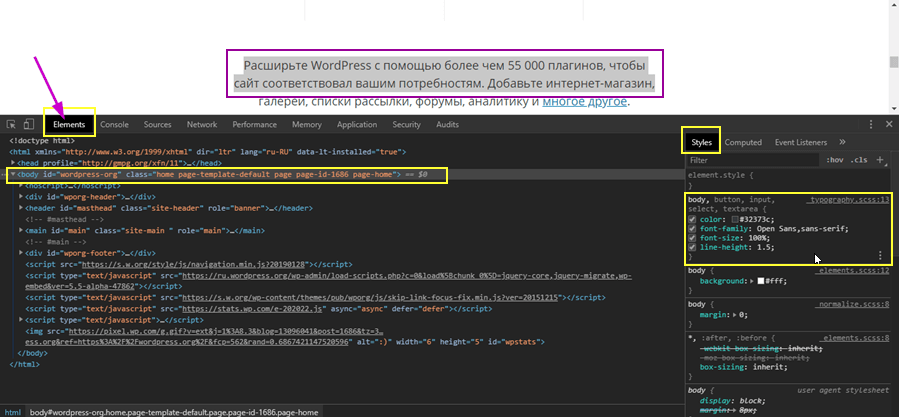Image resolution: width=899 pixels, height=417 pixels.
Task: Close the DevTools panel
Action: [889, 124]
